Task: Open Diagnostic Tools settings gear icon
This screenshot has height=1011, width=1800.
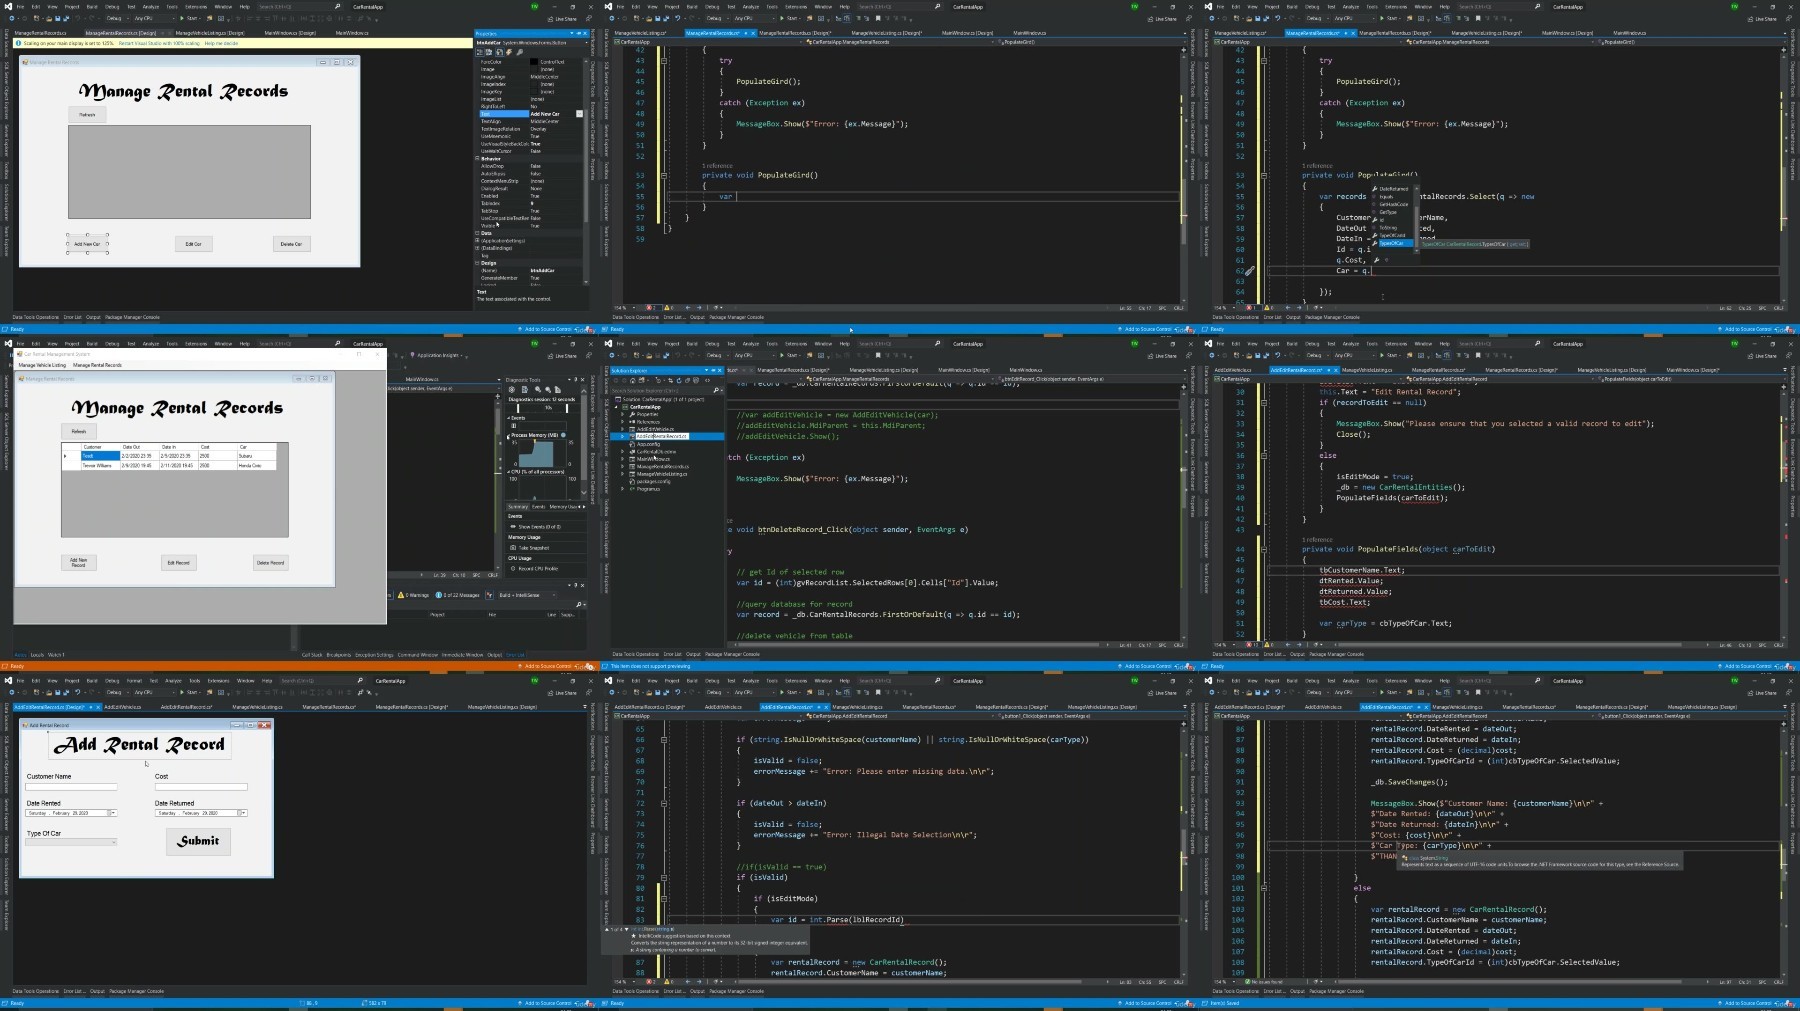Action: point(512,390)
